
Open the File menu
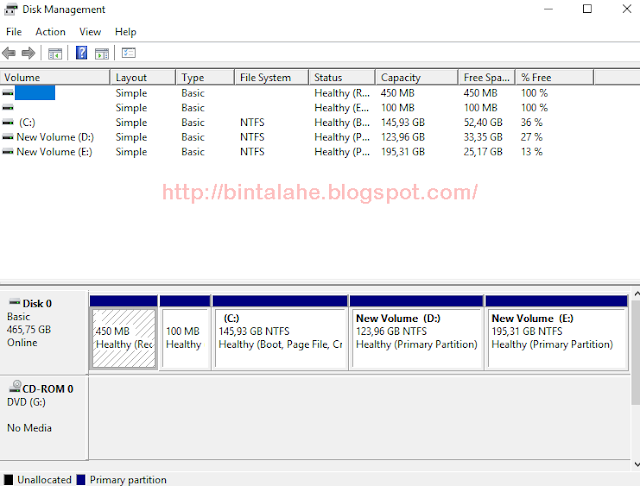click(14, 32)
